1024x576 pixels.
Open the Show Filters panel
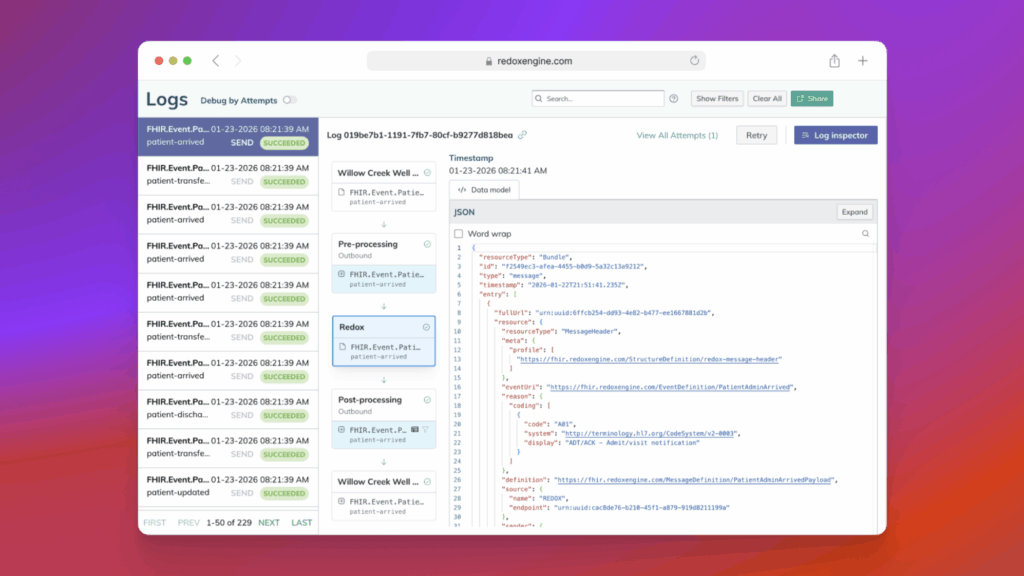(x=717, y=99)
